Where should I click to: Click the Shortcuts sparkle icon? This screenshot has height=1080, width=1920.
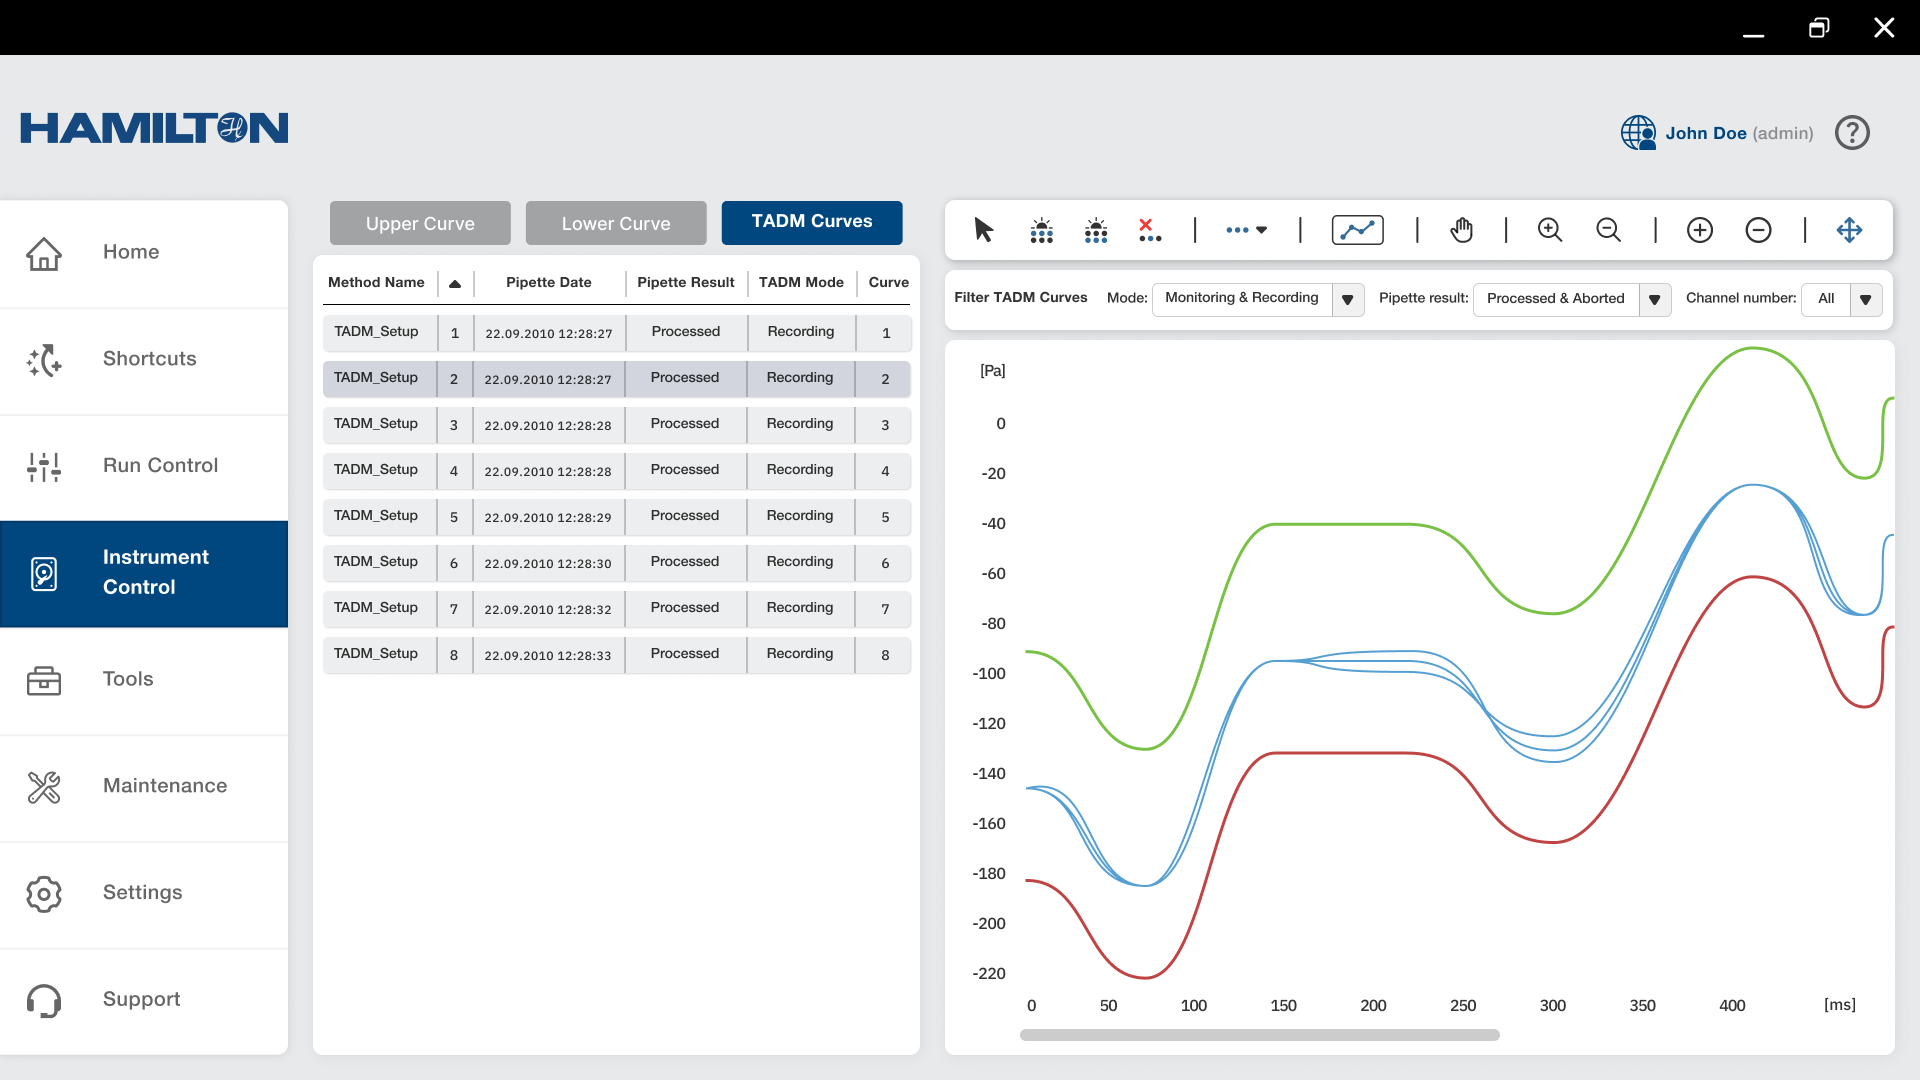click(44, 360)
